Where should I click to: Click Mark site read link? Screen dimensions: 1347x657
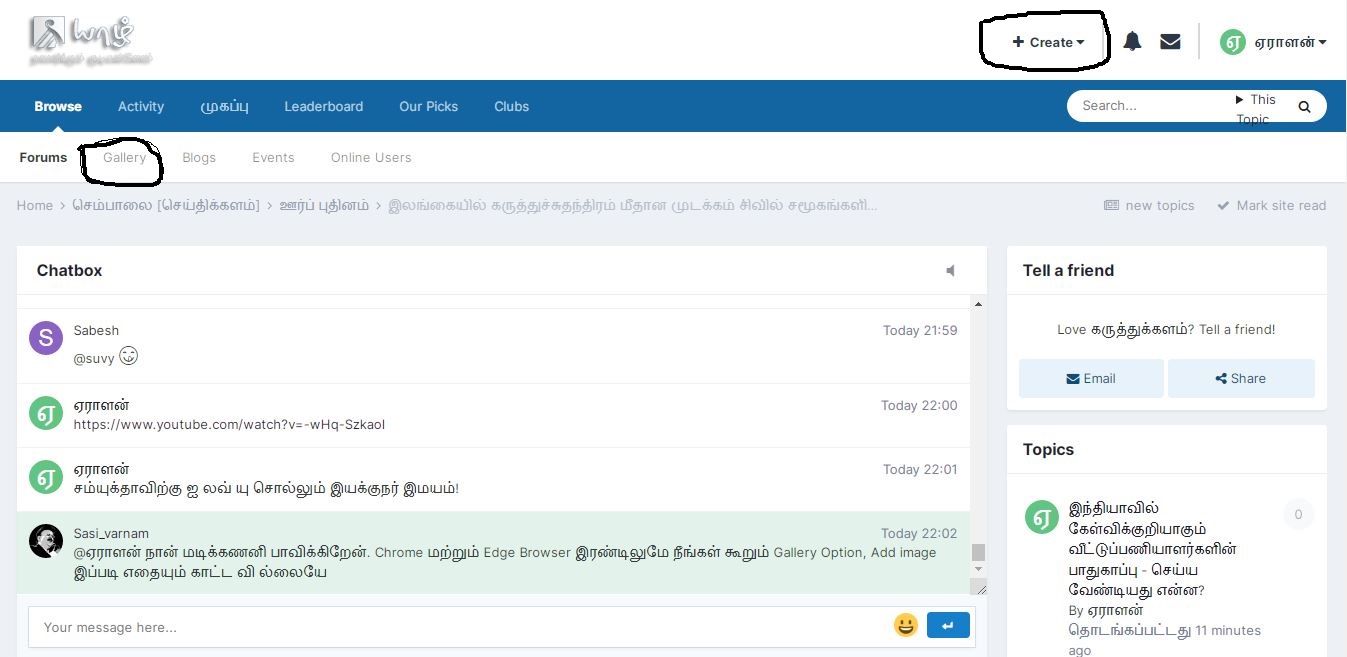coord(1272,205)
